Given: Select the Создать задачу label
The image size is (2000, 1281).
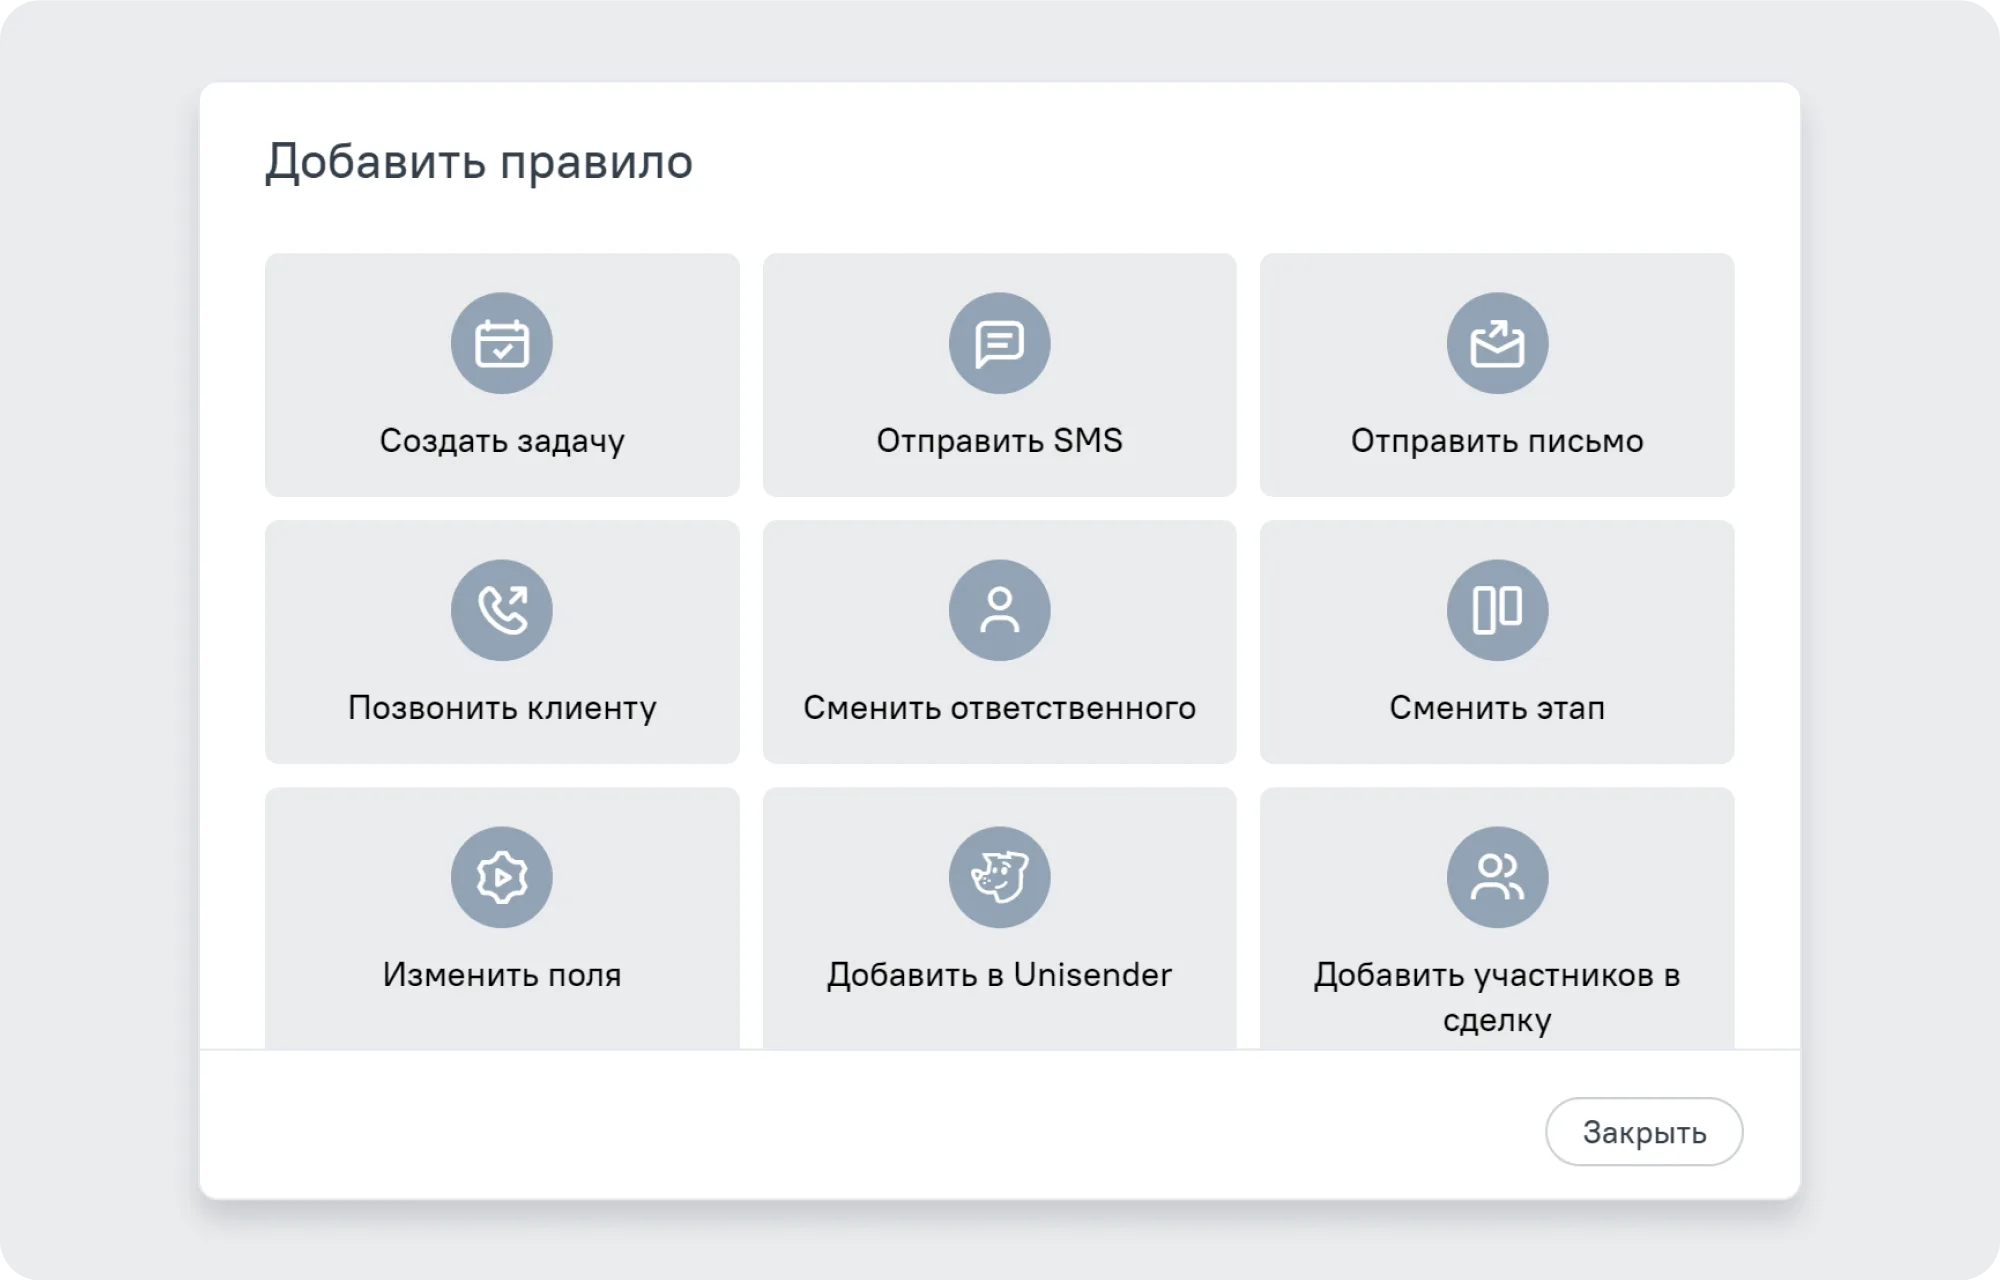Looking at the screenshot, I should (x=502, y=441).
